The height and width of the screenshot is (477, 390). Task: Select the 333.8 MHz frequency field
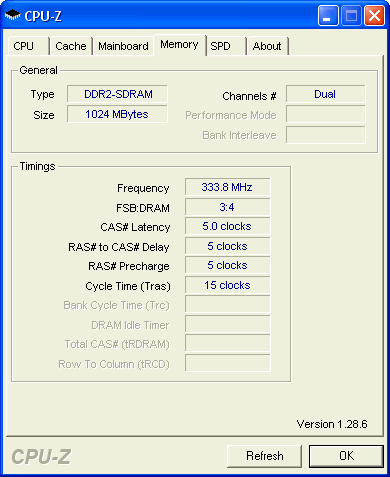[228, 187]
